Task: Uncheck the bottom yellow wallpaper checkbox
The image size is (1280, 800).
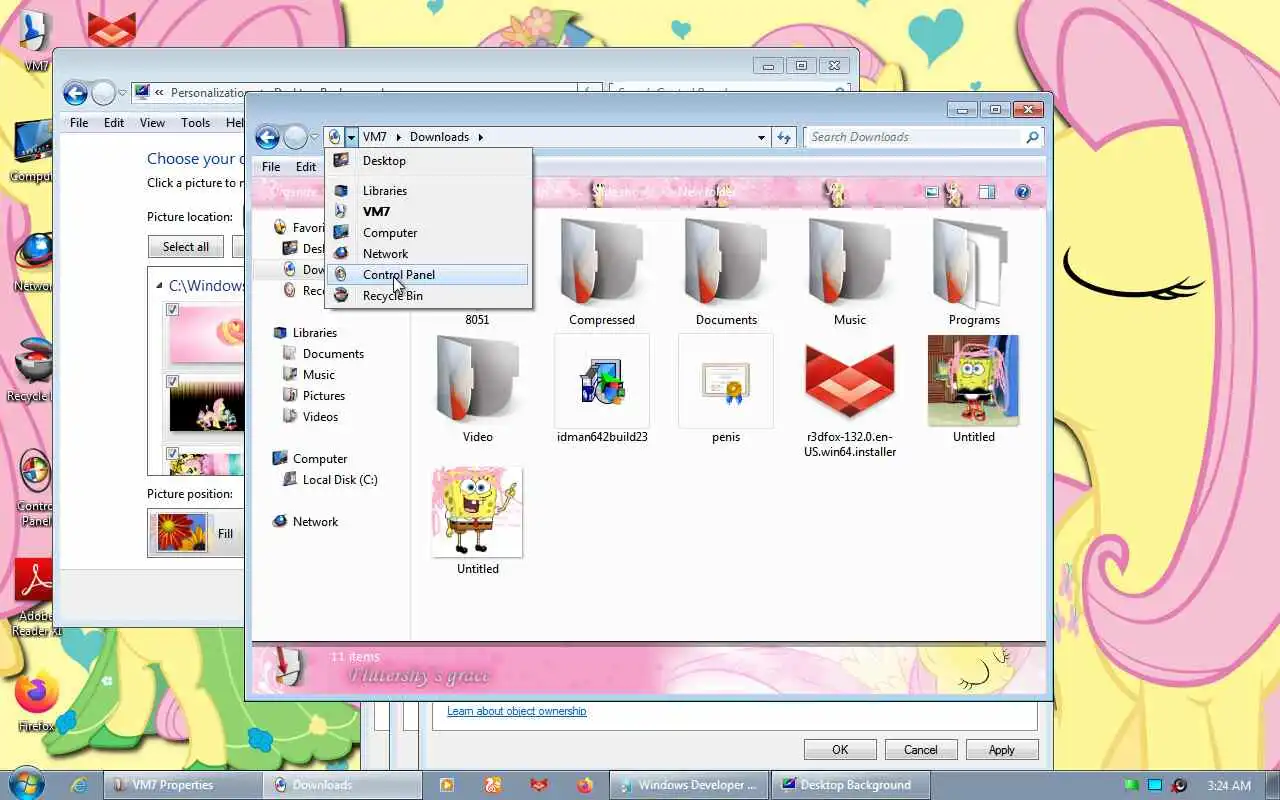Action: point(172,453)
